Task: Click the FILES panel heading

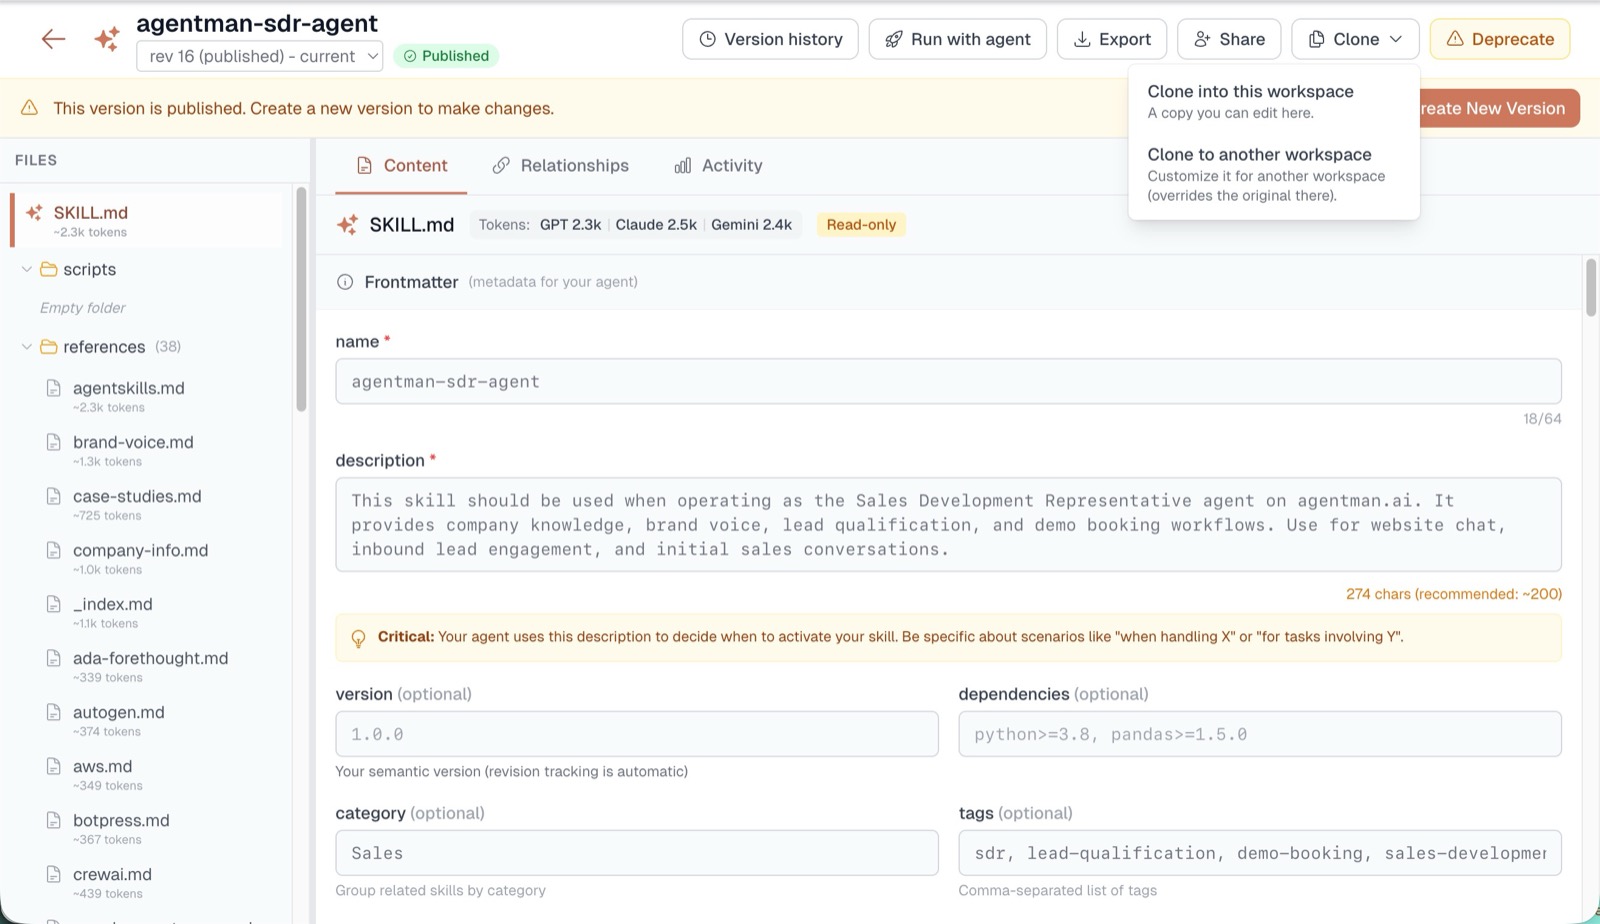Action: (36, 160)
